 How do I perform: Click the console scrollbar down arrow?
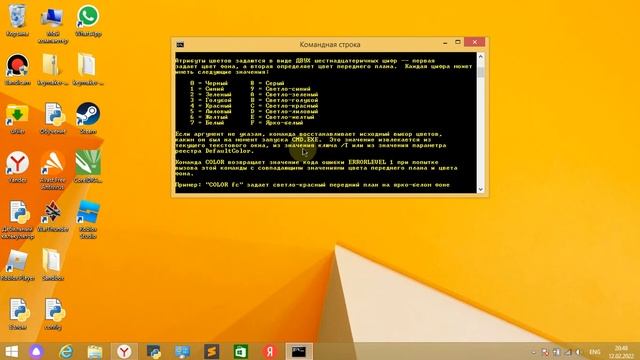click(x=480, y=189)
